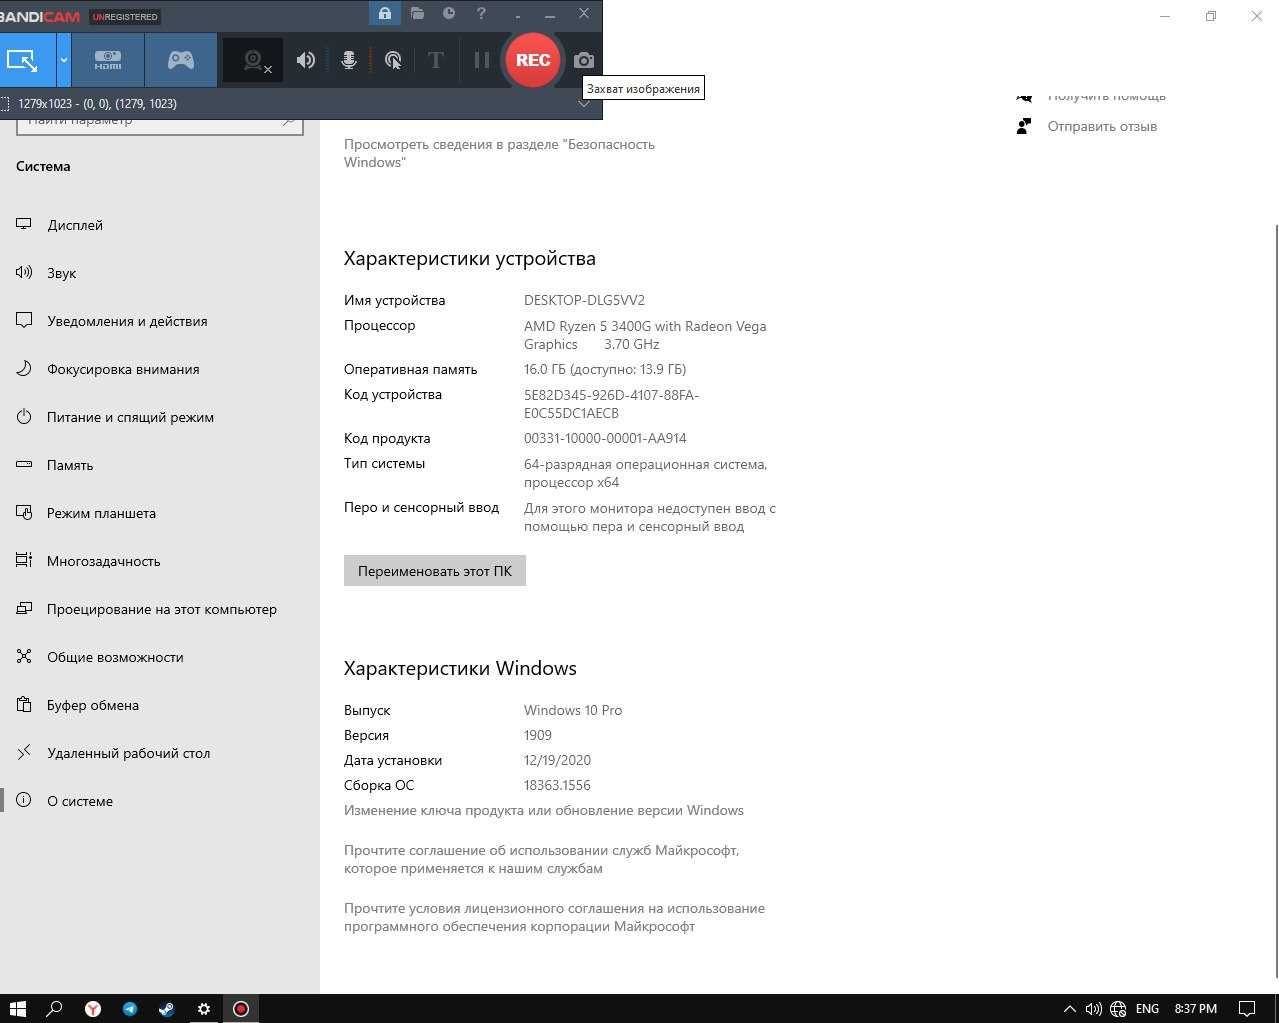
Task: Open Microsoft services agreement link
Action: tap(541, 859)
